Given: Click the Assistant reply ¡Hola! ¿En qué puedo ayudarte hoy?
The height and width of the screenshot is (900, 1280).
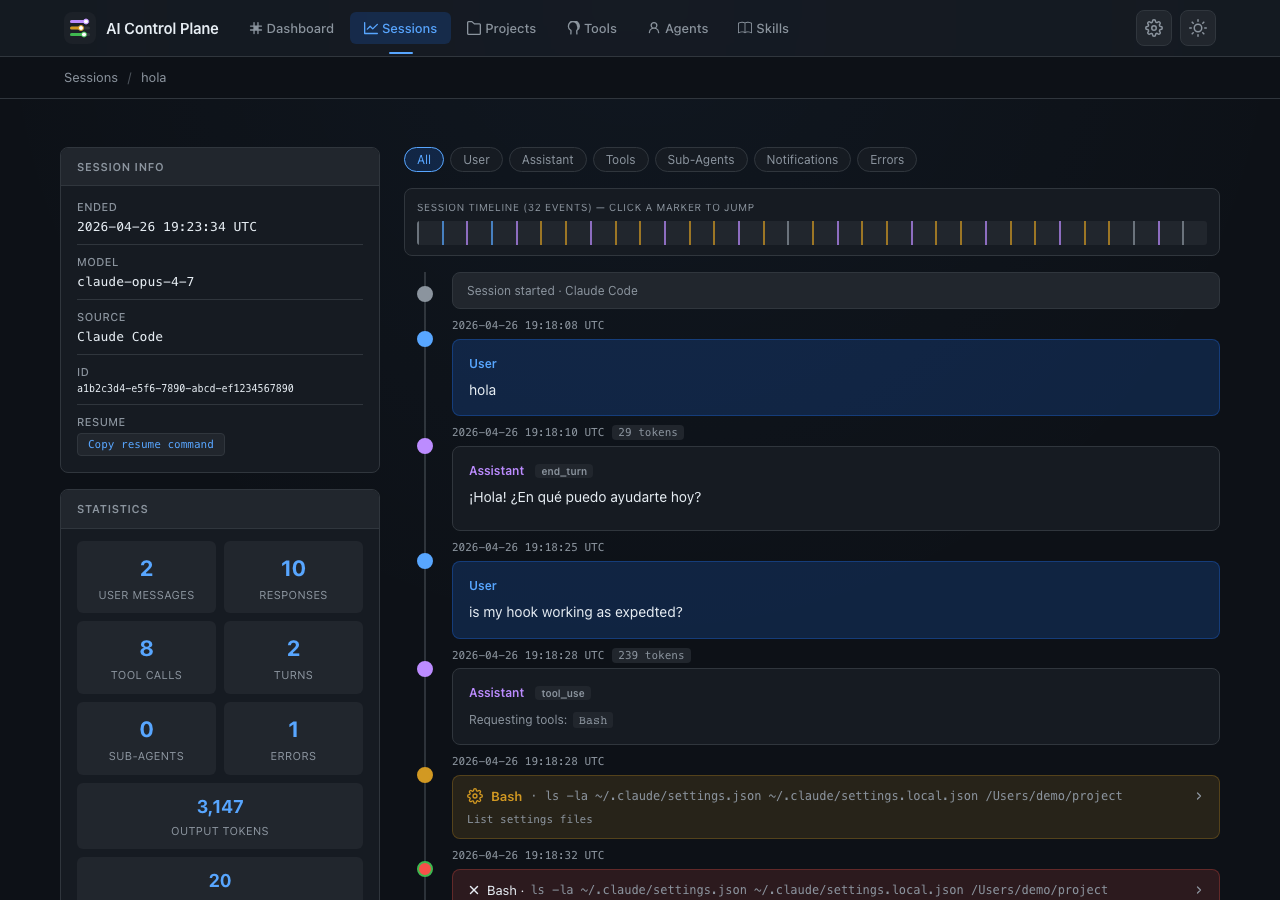Looking at the screenshot, I should click(x=836, y=488).
